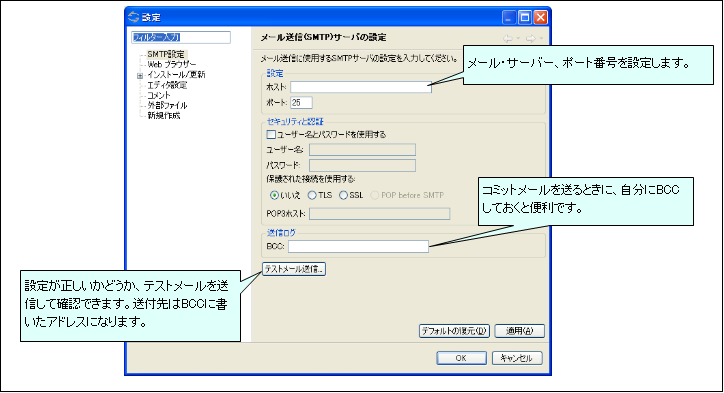Screen dimensions: 724x393
Task: Click the back navigation arrow icon
Action: point(508,39)
